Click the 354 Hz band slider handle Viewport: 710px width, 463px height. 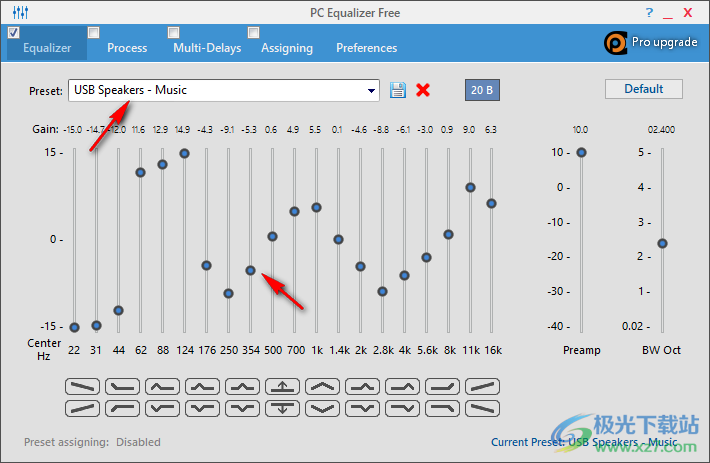[x=250, y=270]
